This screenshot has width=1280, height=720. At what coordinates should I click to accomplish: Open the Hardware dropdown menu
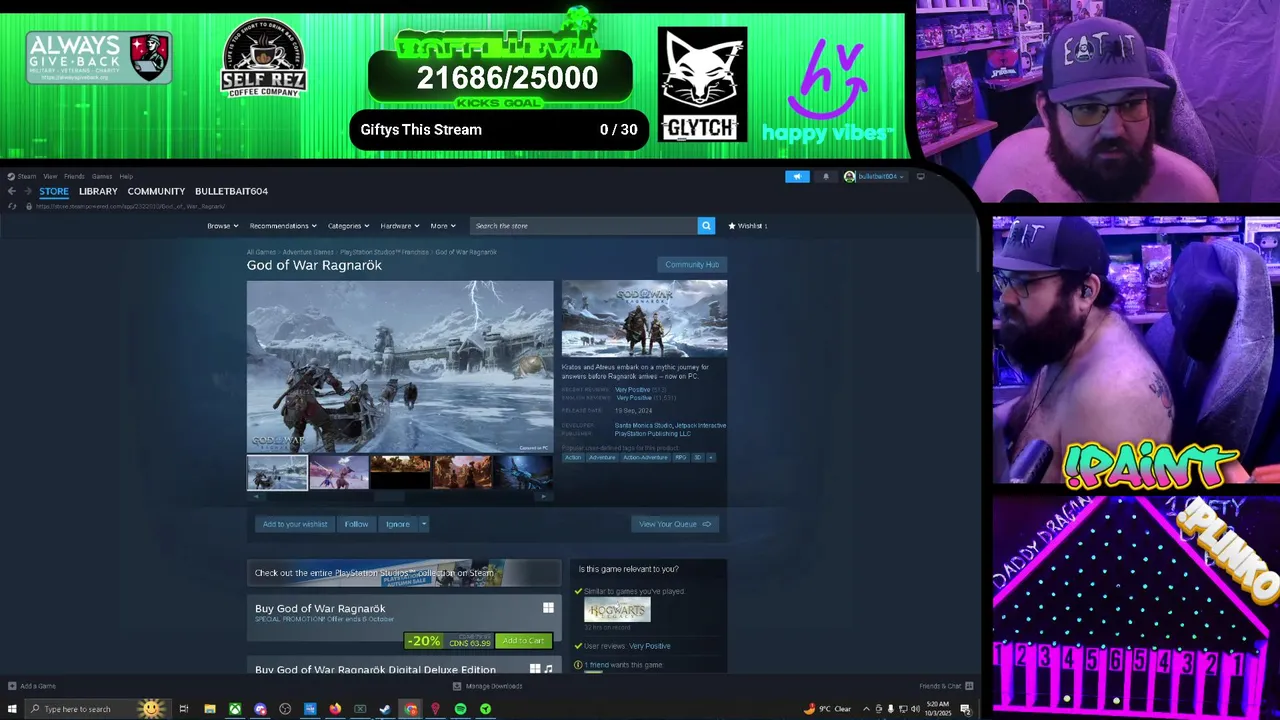click(399, 226)
